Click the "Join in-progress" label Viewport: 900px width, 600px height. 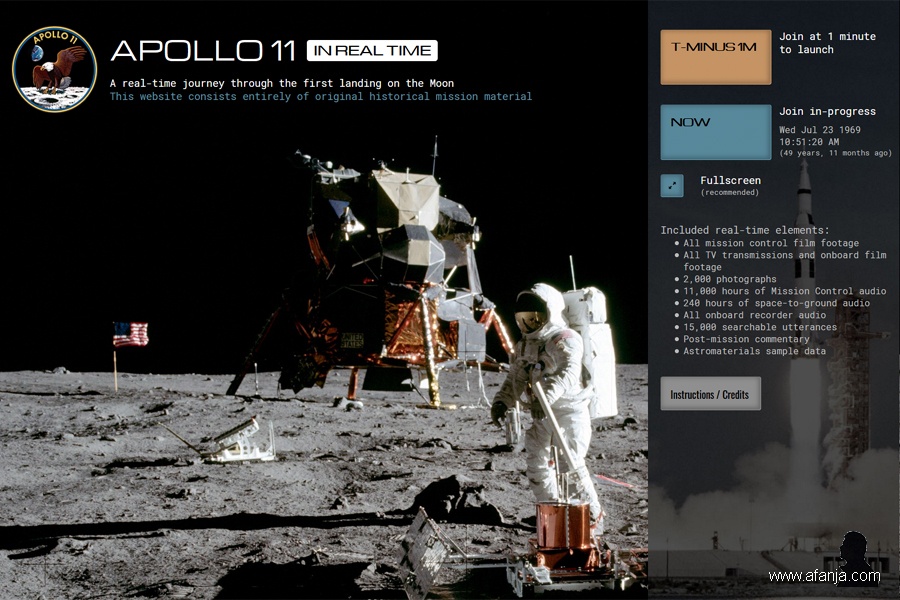point(827,112)
